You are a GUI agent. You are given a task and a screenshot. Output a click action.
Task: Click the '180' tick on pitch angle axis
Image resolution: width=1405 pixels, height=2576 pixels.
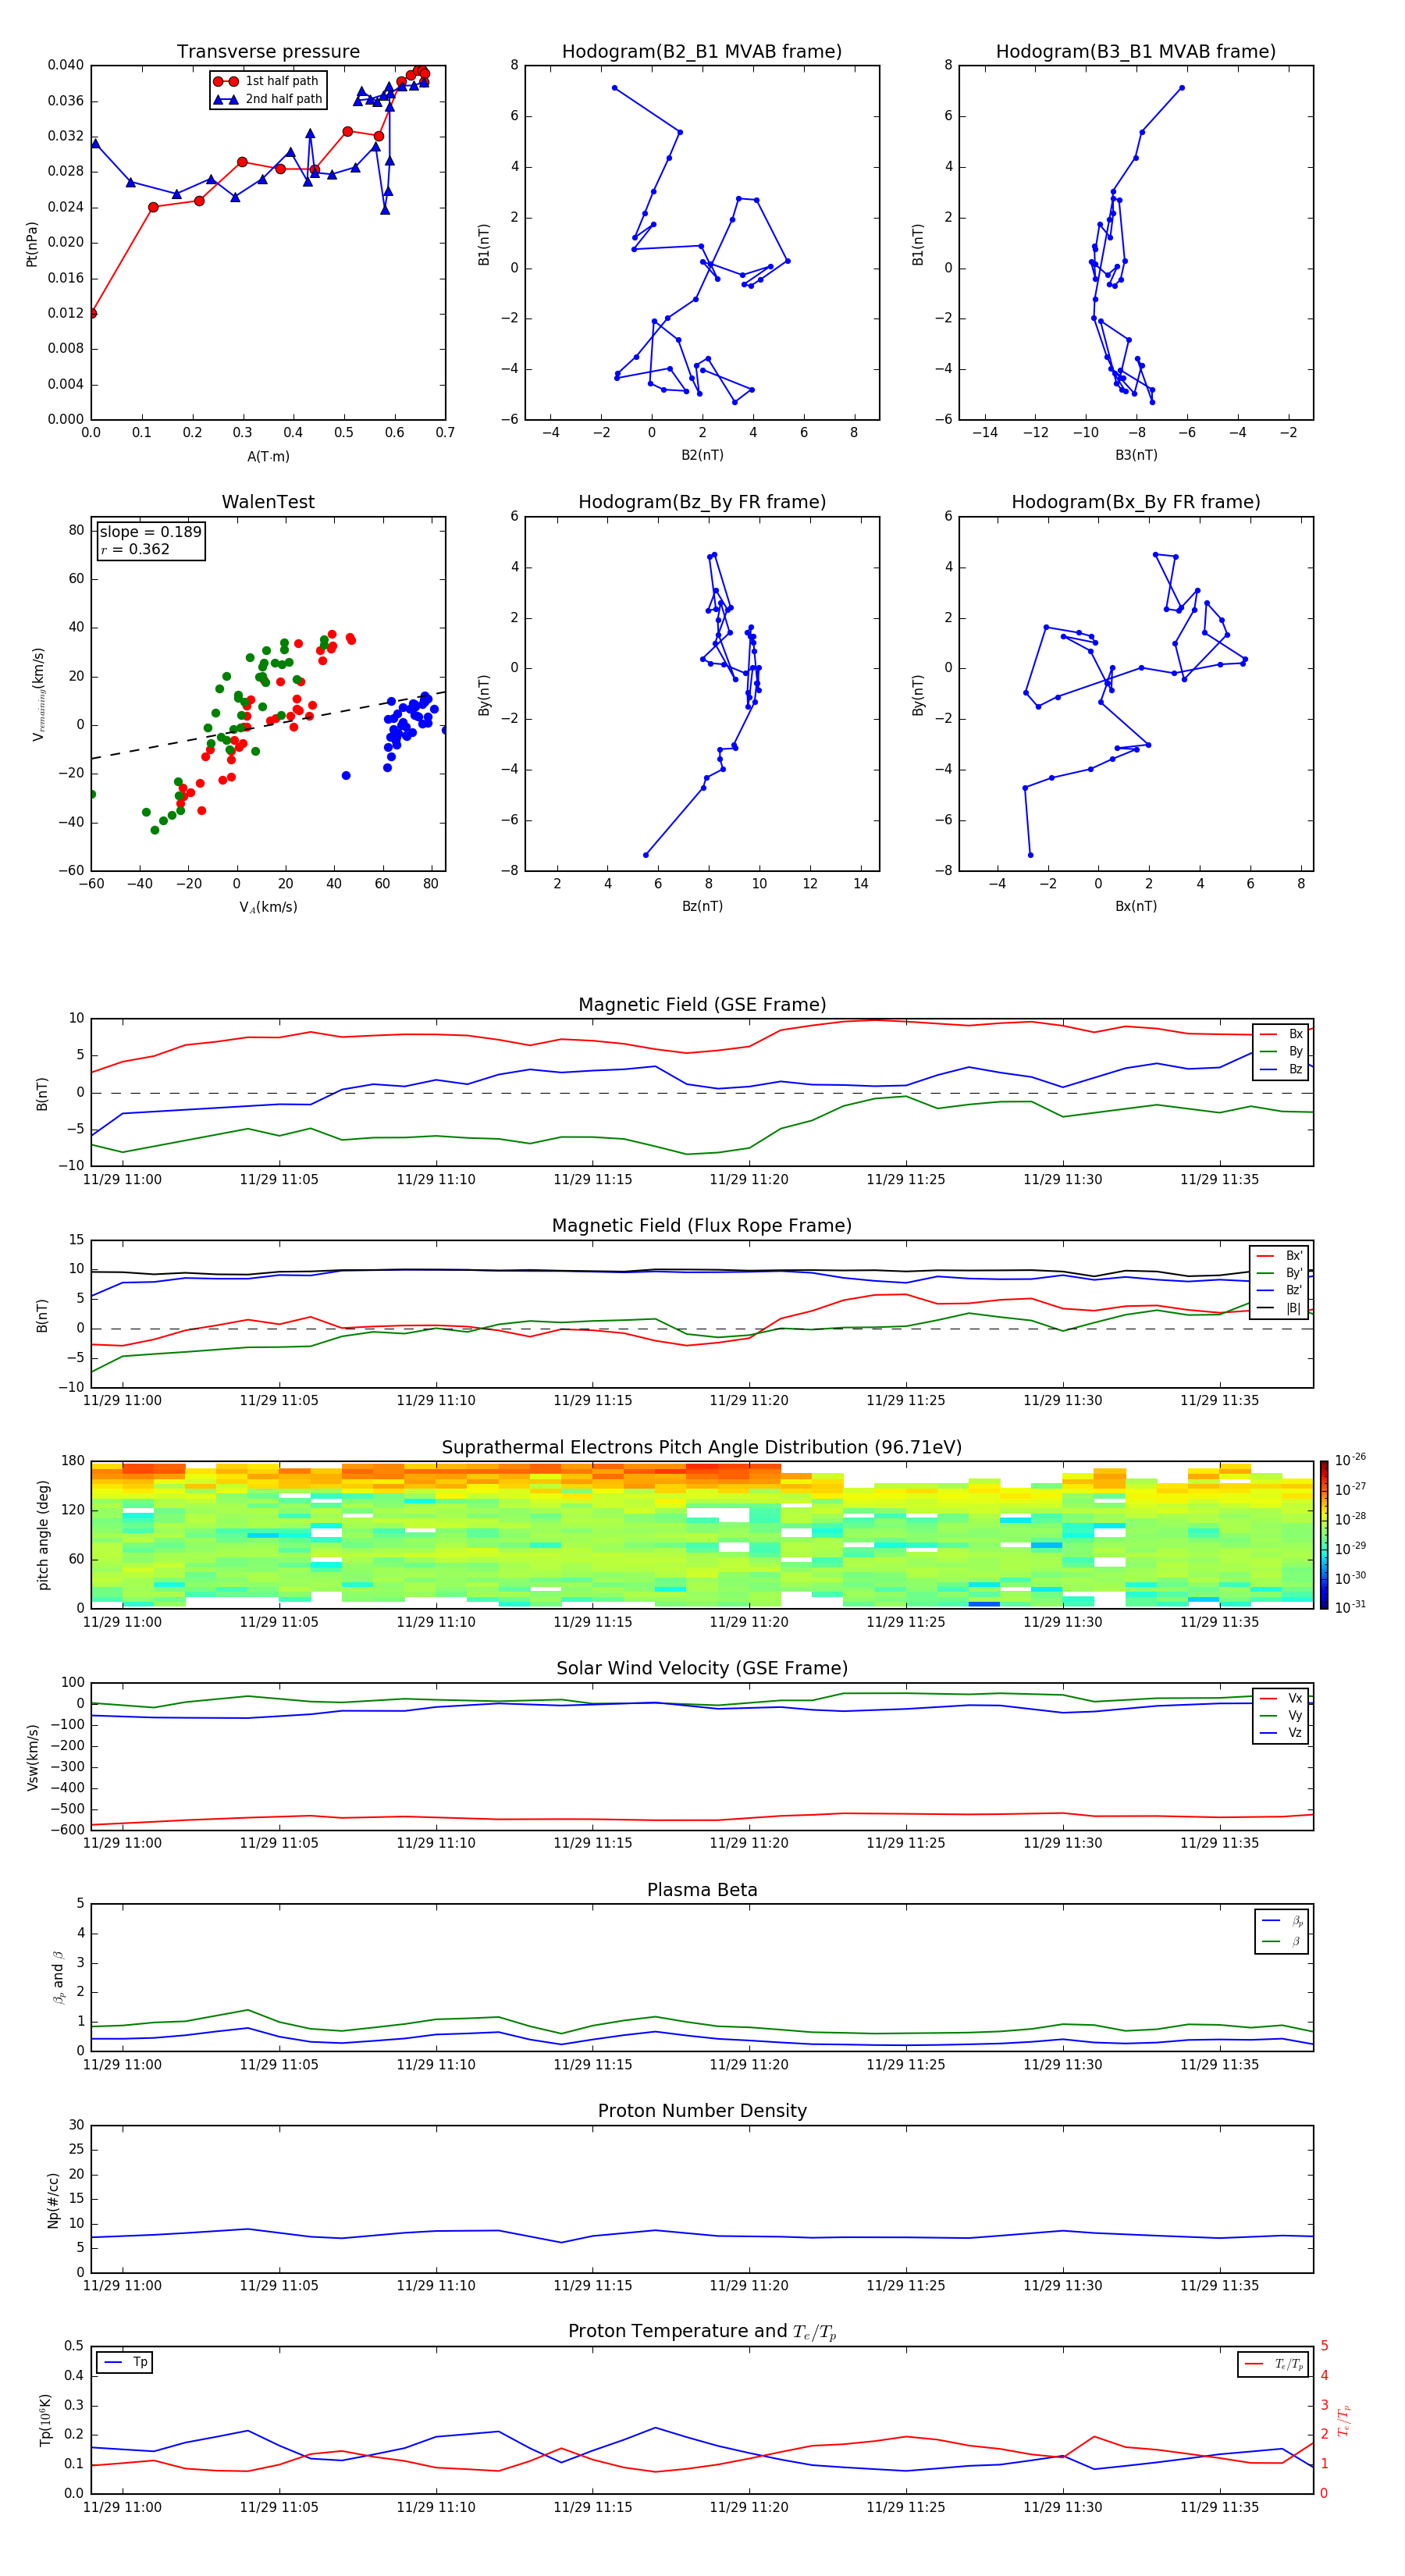[x=73, y=1461]
